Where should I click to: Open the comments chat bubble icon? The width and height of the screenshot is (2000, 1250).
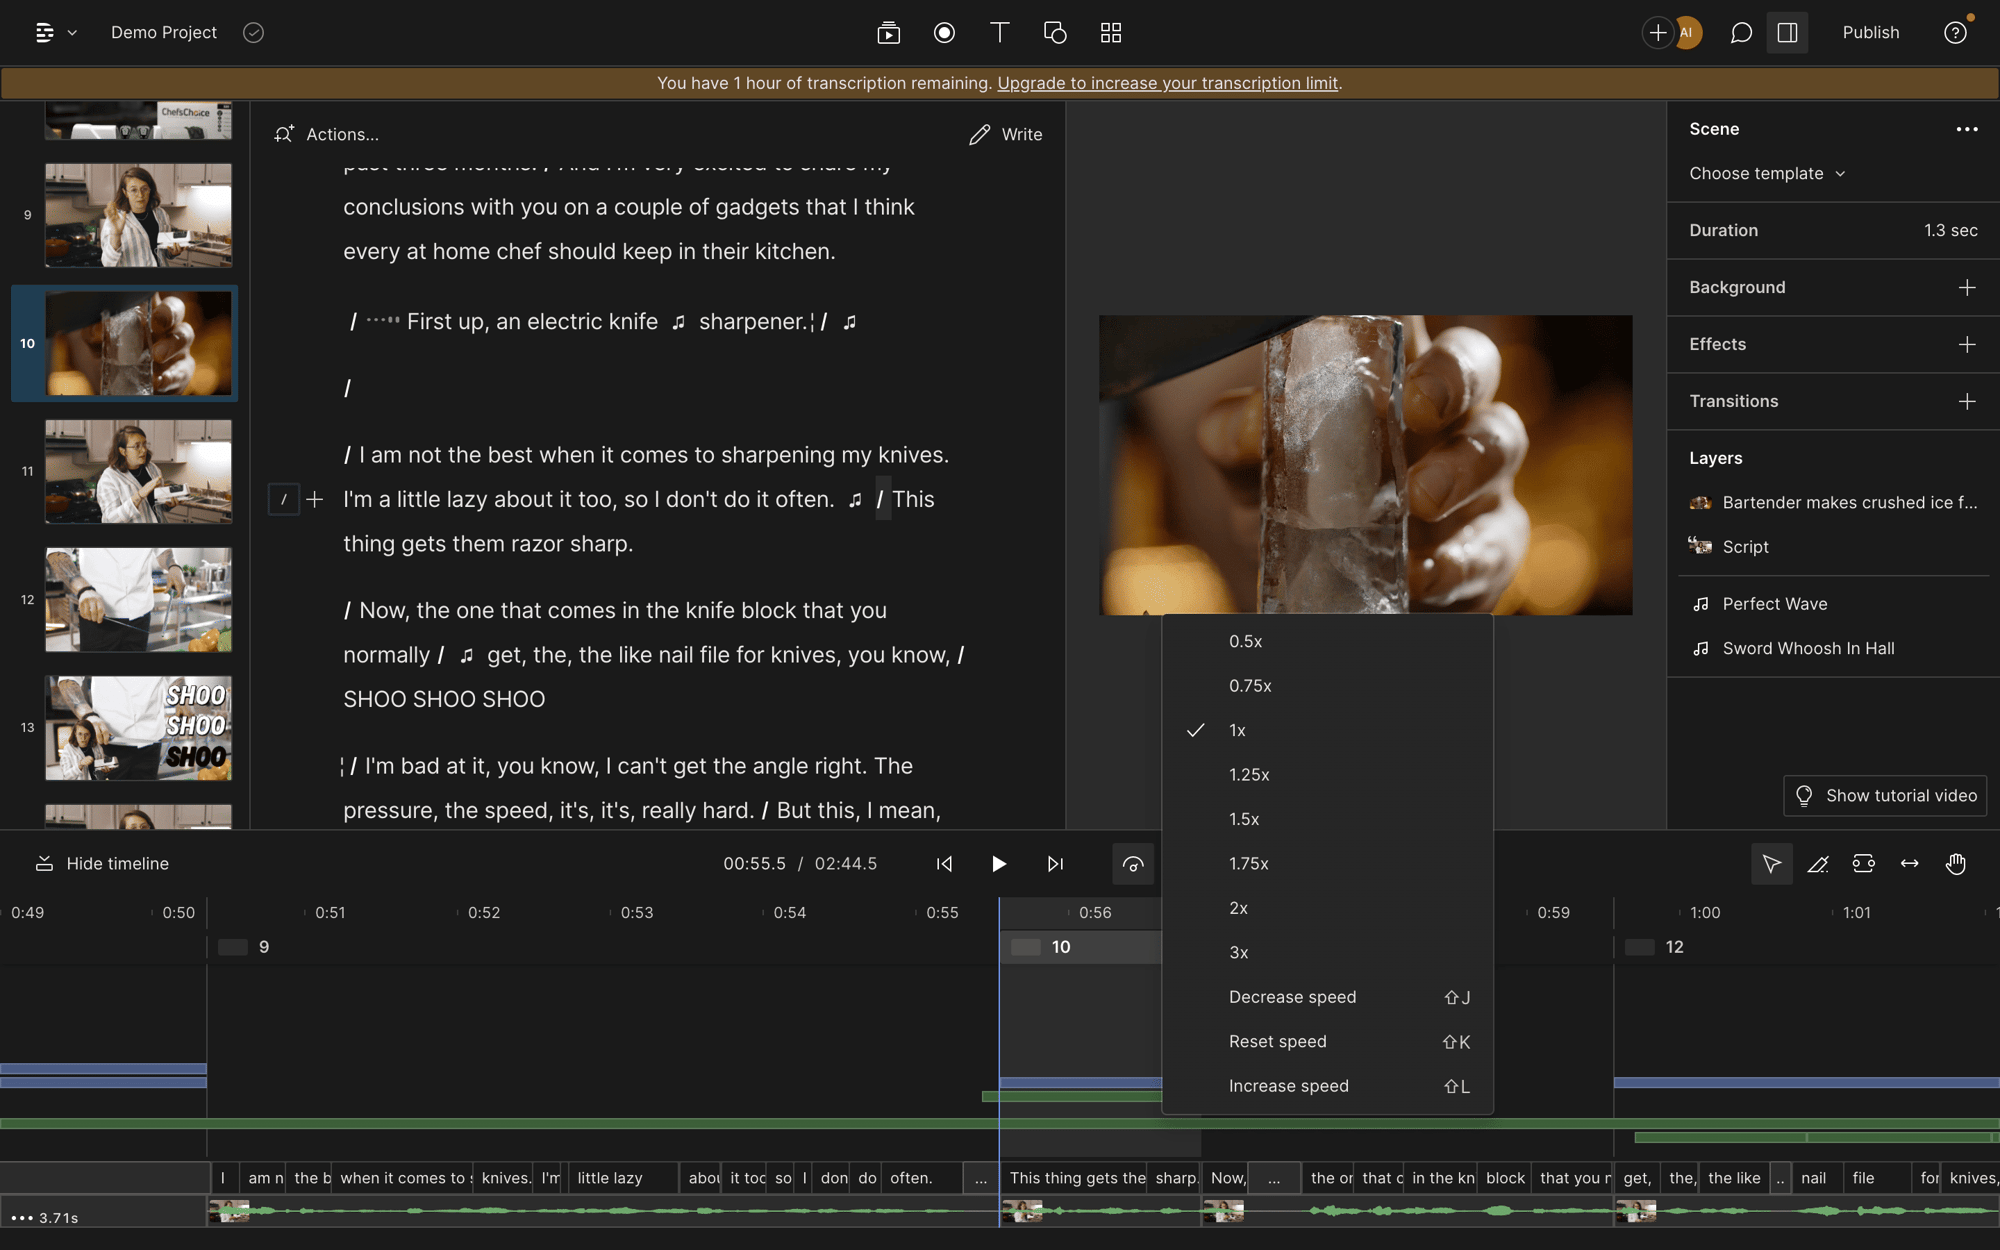pyautogui.click(x=1740, y=32)
